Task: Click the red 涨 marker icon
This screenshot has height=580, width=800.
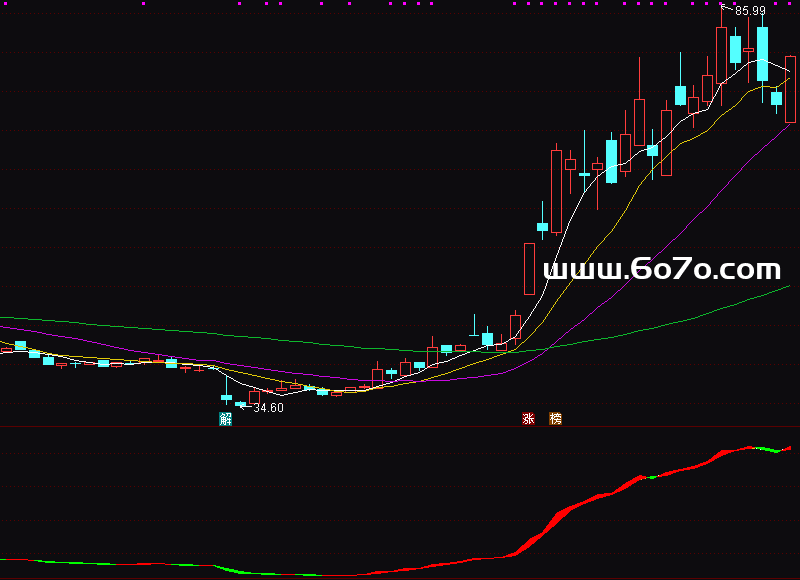Action: (x=528, y=419)
